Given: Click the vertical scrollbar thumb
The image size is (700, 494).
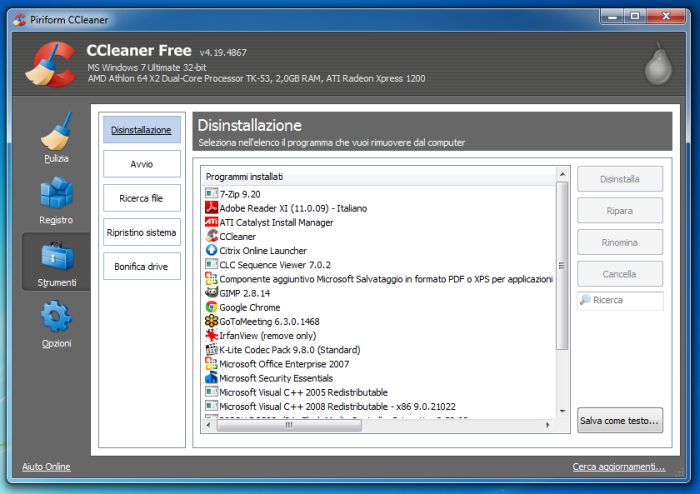Looking at the screenshot, I should (562, 266).
